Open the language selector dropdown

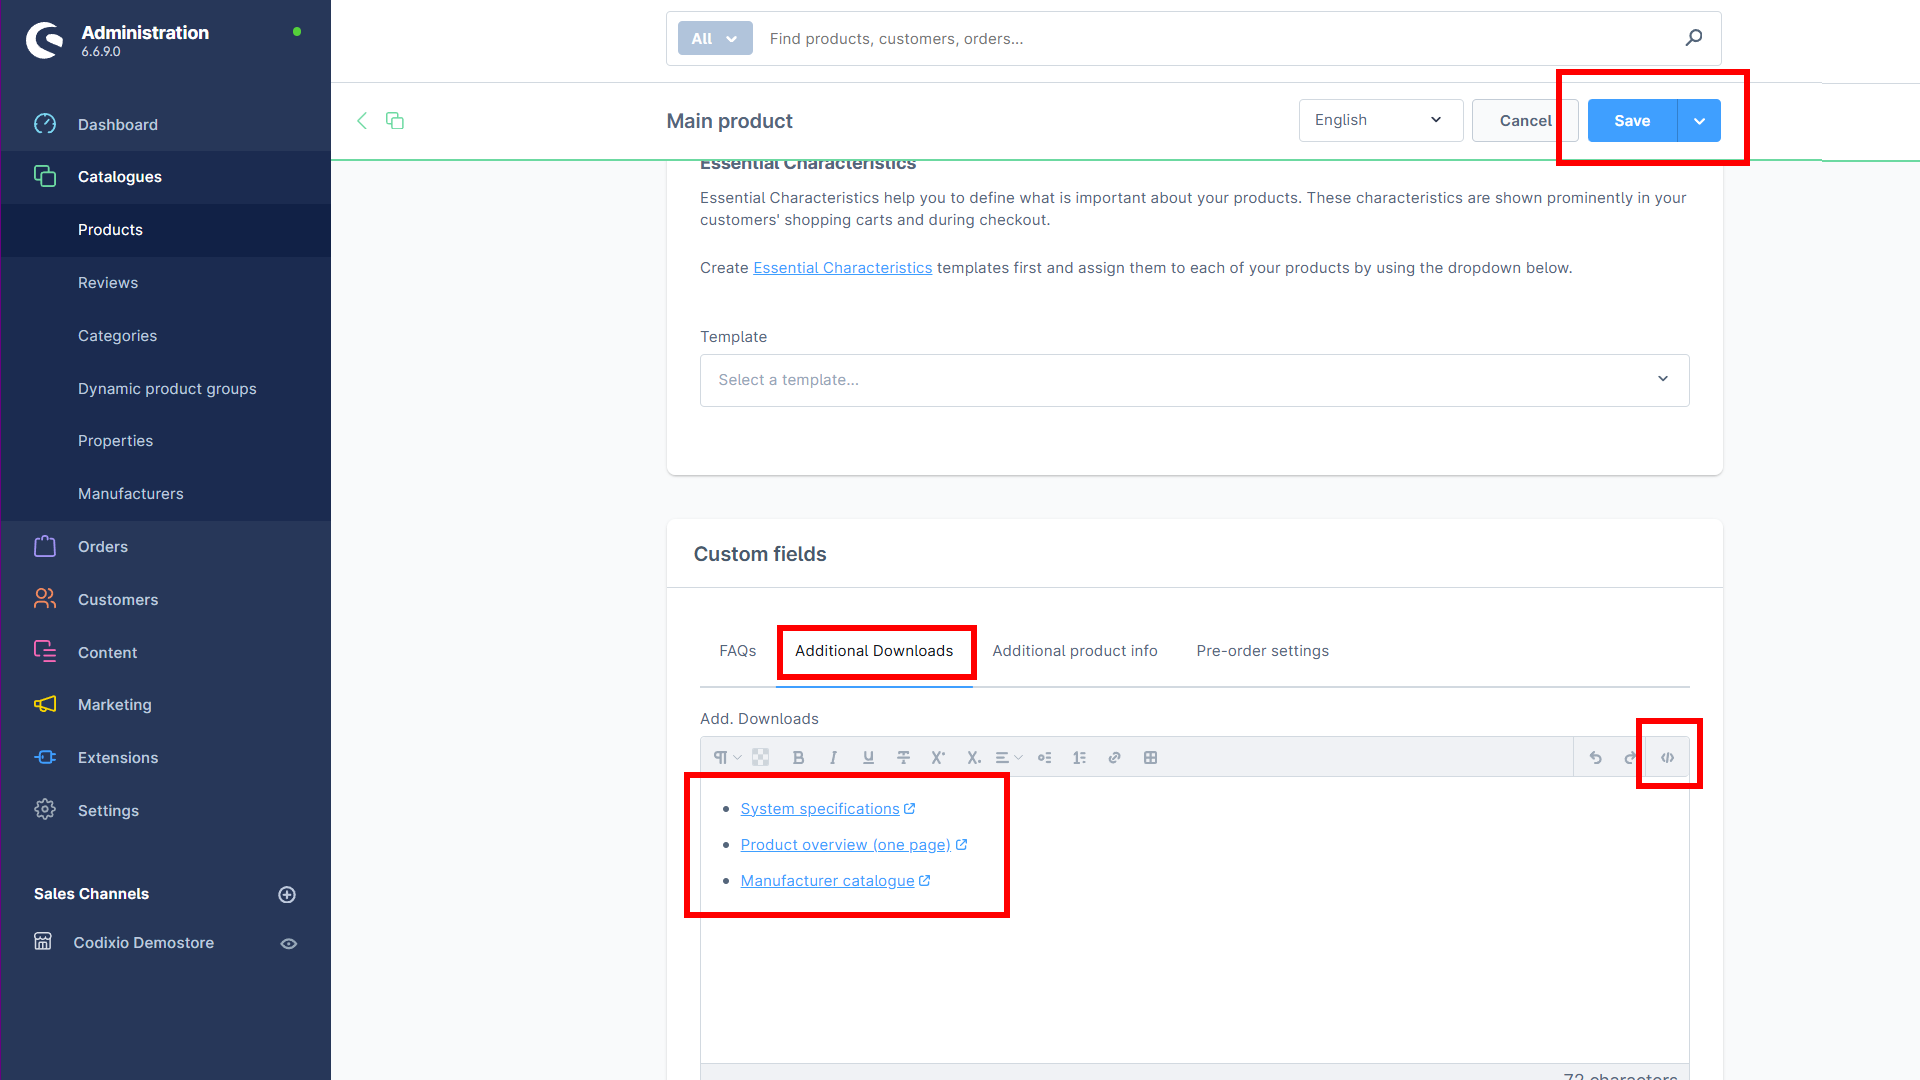1375,120
